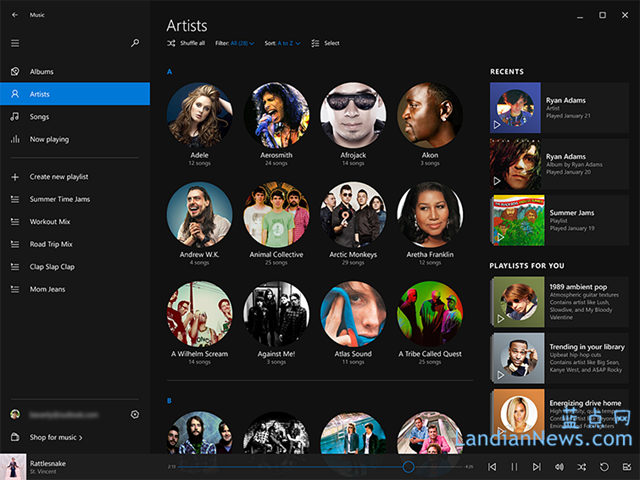Open the Adele artist thumbnail
Screen dimensions: 640x480
[x=200, y=115]
